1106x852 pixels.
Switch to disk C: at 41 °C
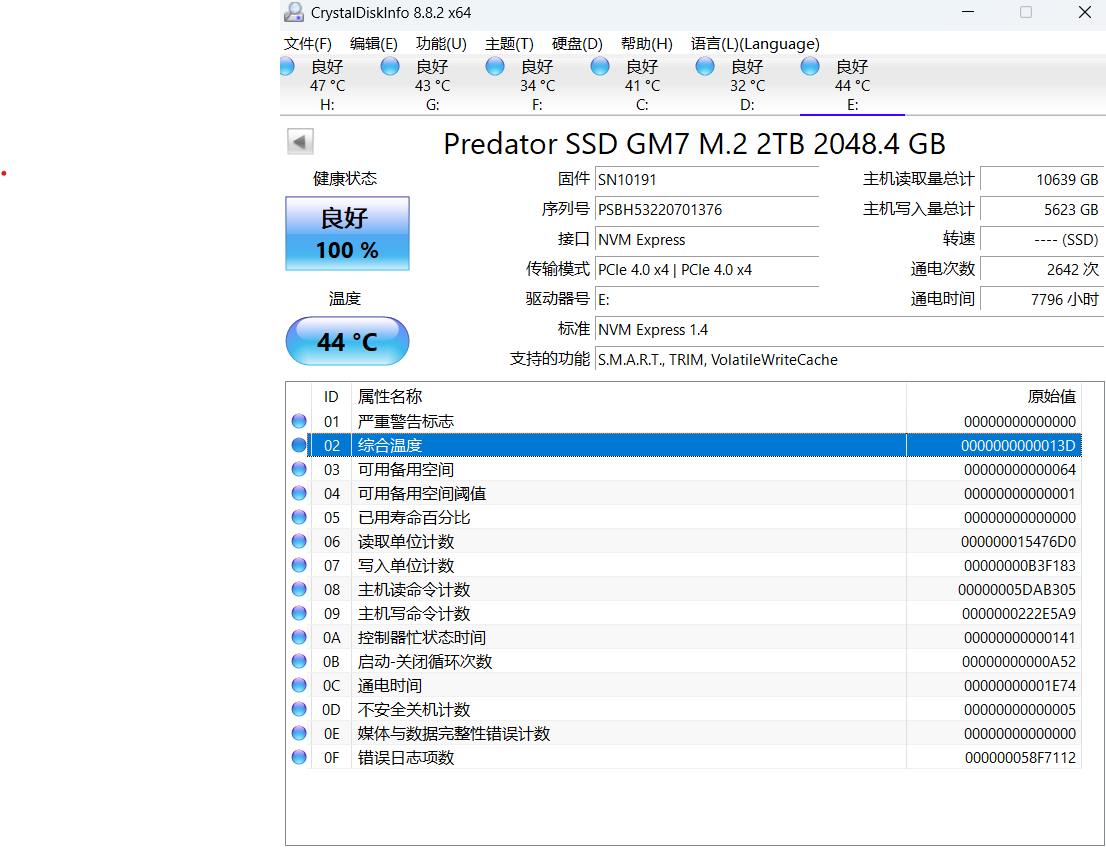tap(642, 85)
